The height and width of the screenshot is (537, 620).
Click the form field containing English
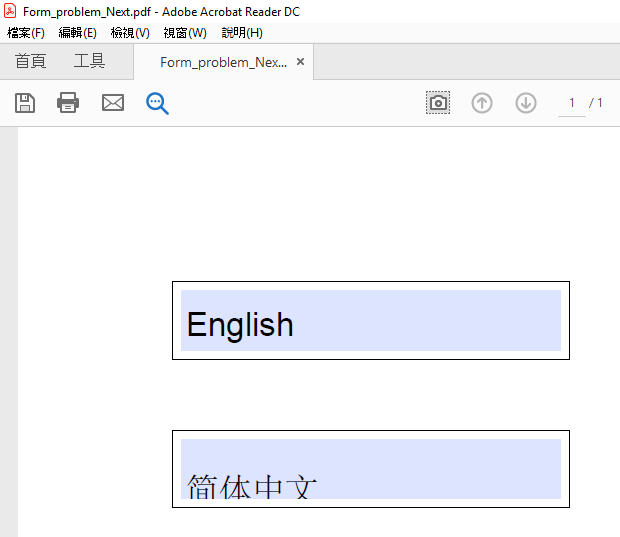click(x=370, y=321)
